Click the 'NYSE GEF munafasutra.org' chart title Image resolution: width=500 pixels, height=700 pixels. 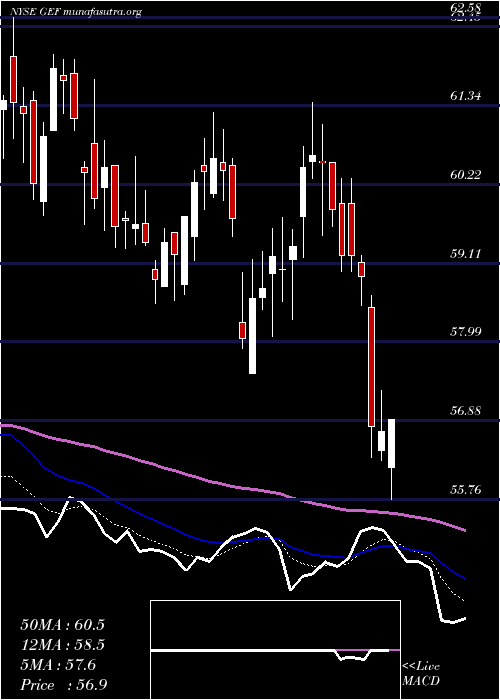[75, 12]
